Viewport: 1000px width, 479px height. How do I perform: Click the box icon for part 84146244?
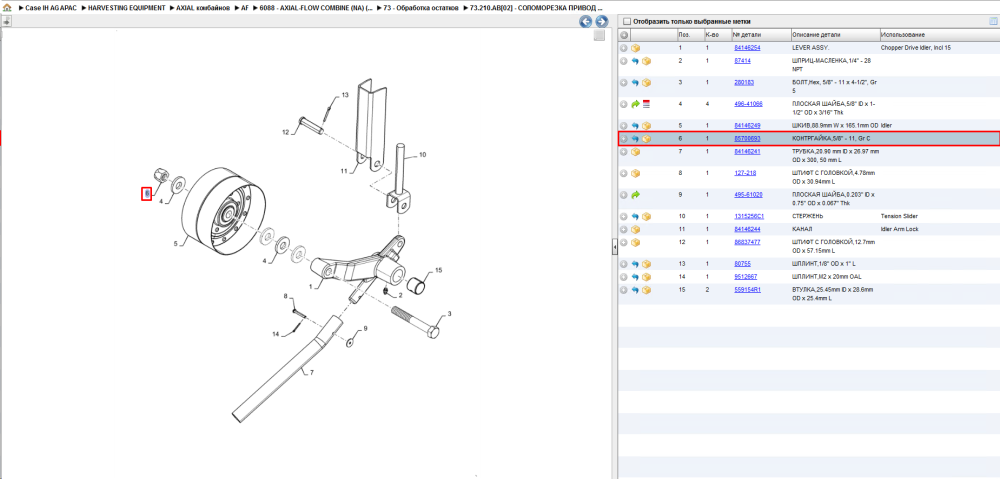coord(635,229)
